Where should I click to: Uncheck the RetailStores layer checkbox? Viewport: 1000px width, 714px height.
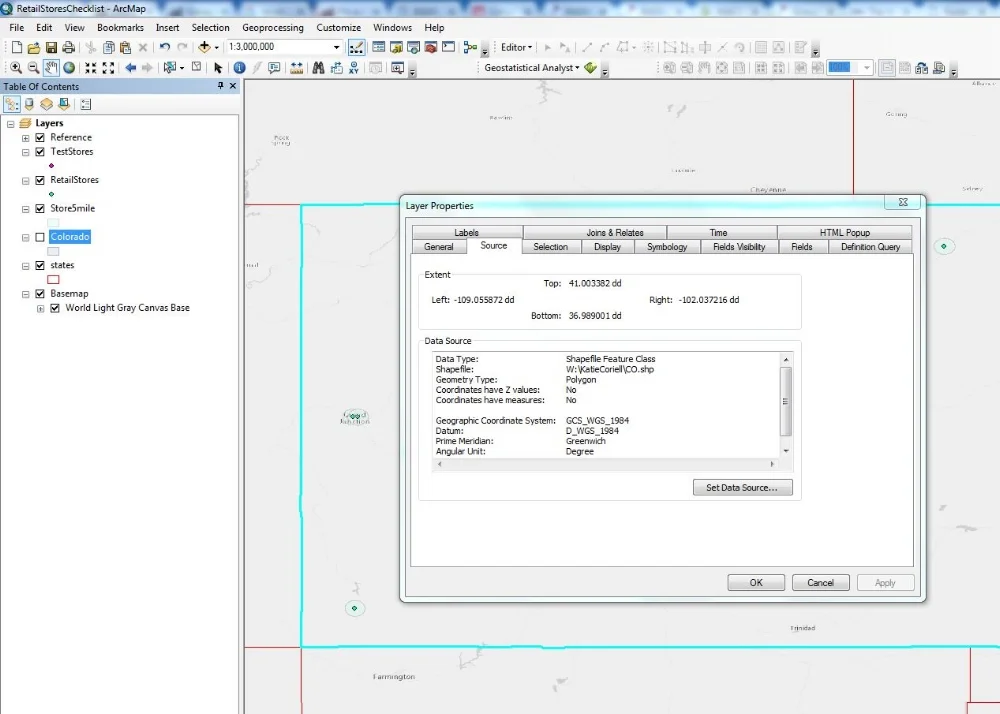40,180
